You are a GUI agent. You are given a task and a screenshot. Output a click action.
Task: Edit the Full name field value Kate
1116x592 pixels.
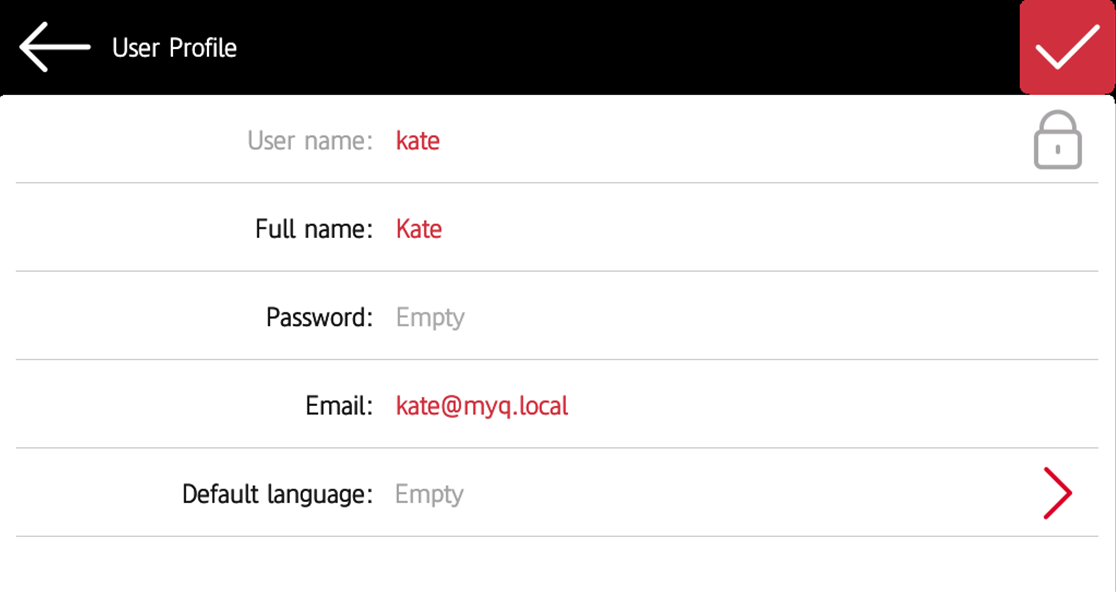tap(419, 229)
